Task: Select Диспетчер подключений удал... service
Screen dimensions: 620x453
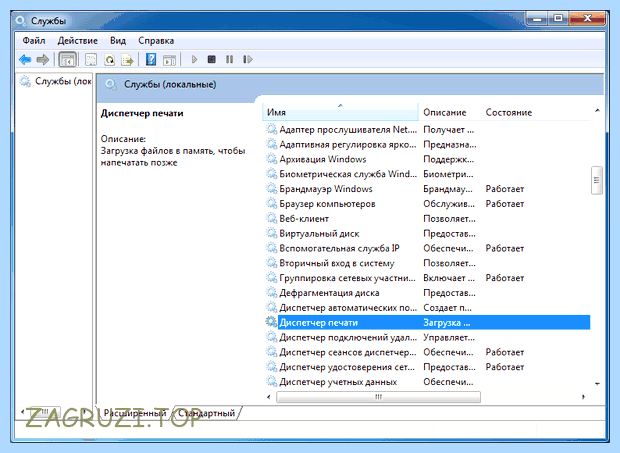Action: pyautogui.click(x=348, y=337)
